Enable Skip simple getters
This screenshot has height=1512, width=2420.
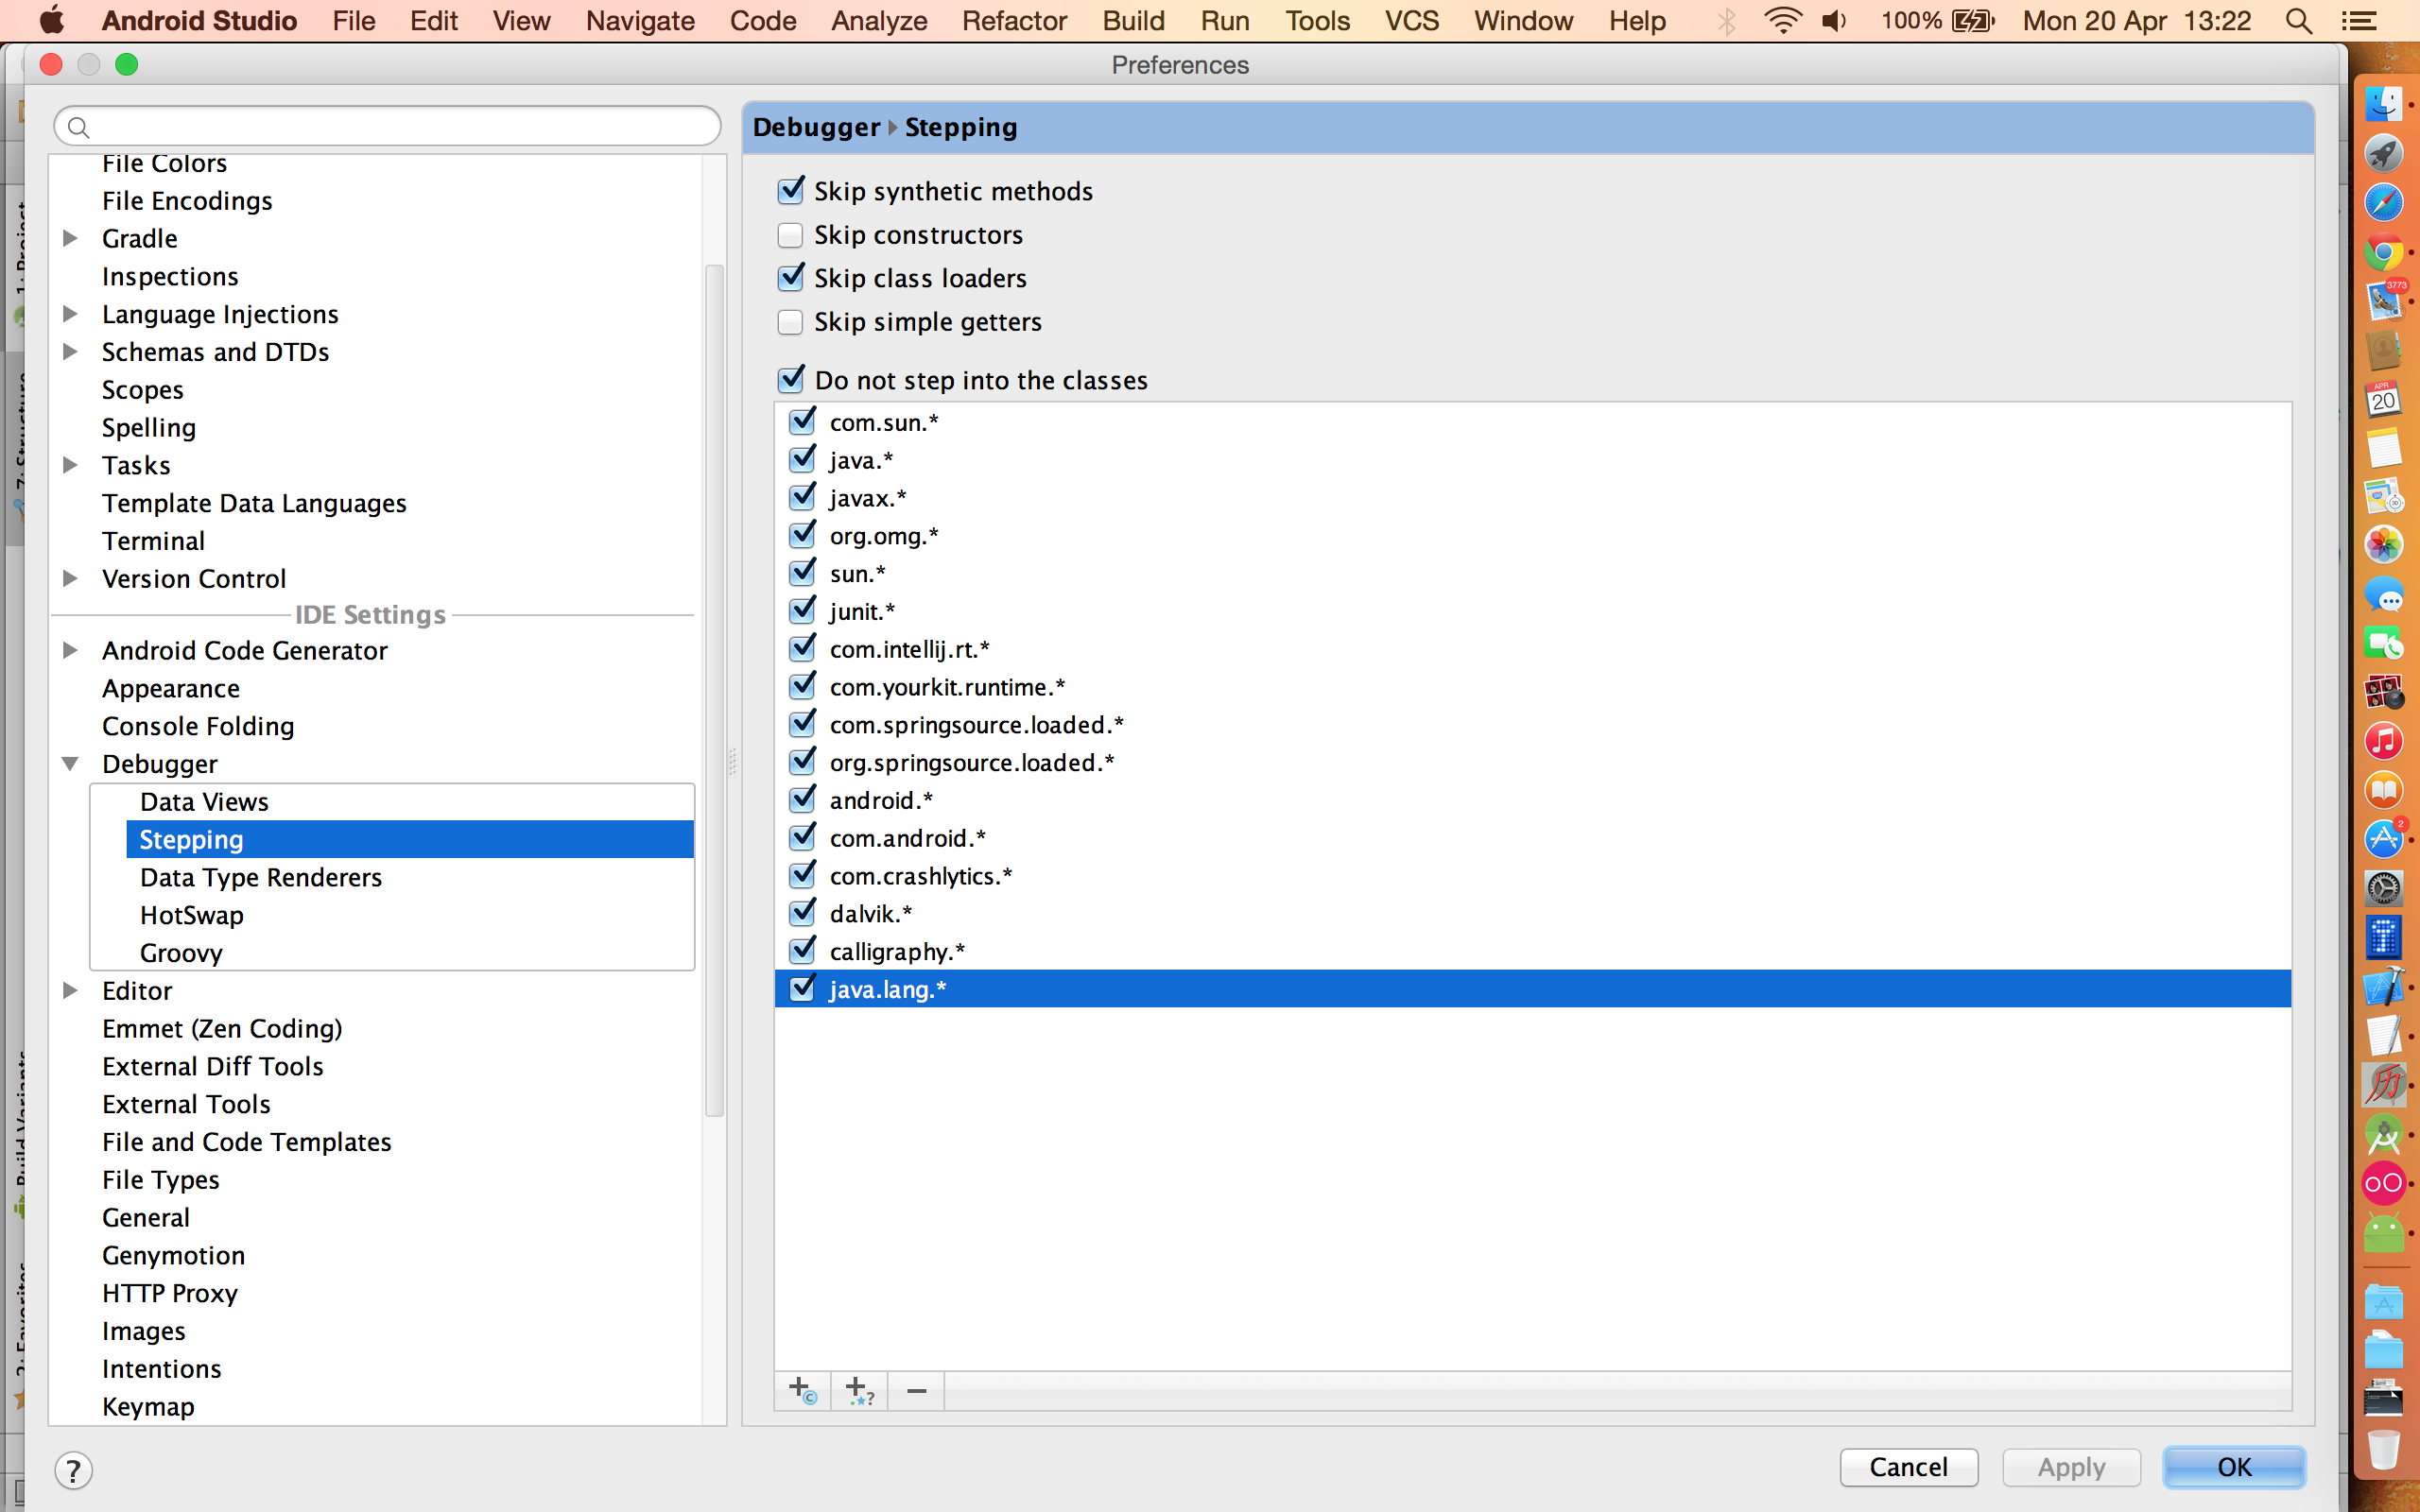pyautogui.click(x=791, y=322)
